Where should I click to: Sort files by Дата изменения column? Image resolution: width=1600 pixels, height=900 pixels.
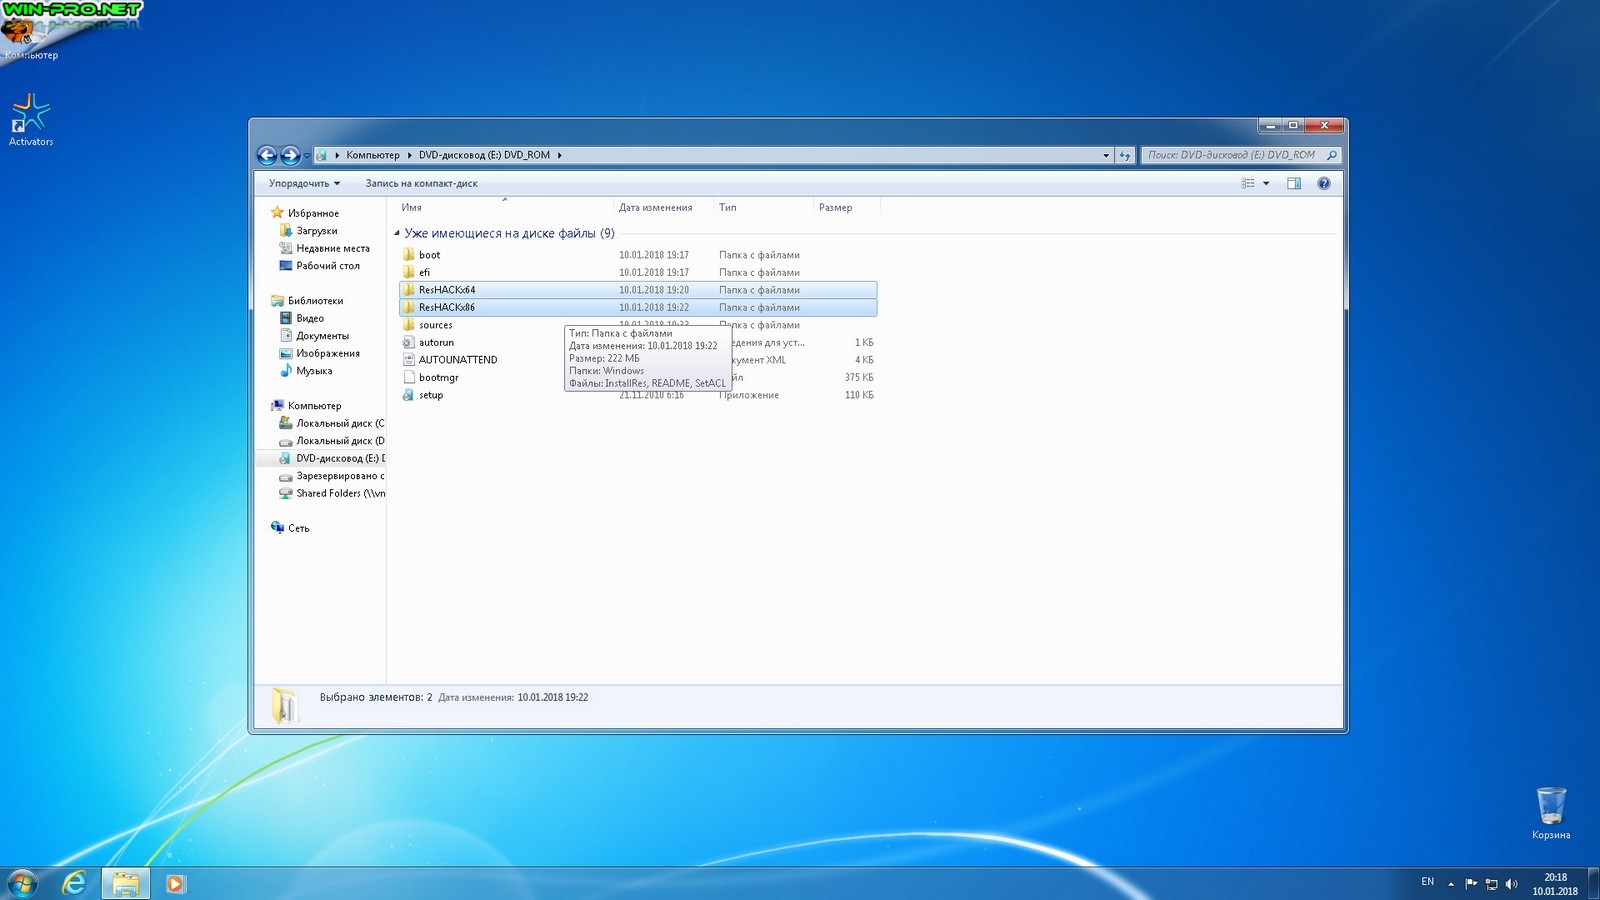coord(655,207)
